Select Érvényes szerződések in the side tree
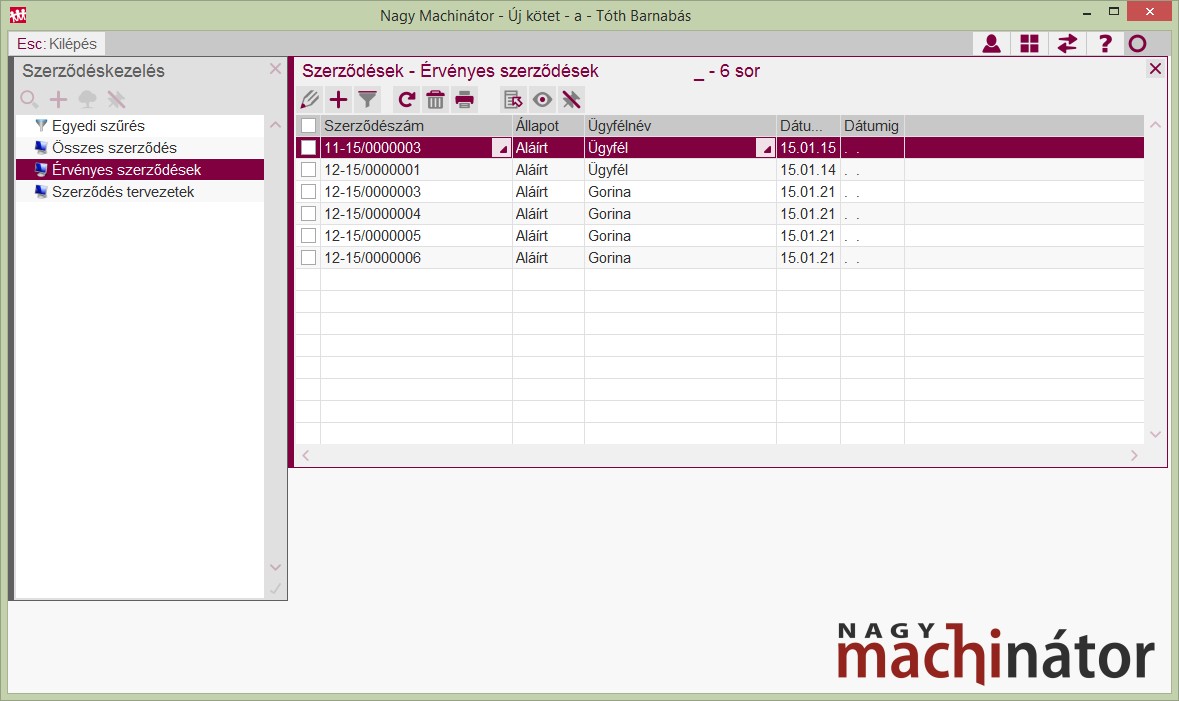The width and height of the screenshot is (1179, 701). pyautogui.click(x=140, y=170)
